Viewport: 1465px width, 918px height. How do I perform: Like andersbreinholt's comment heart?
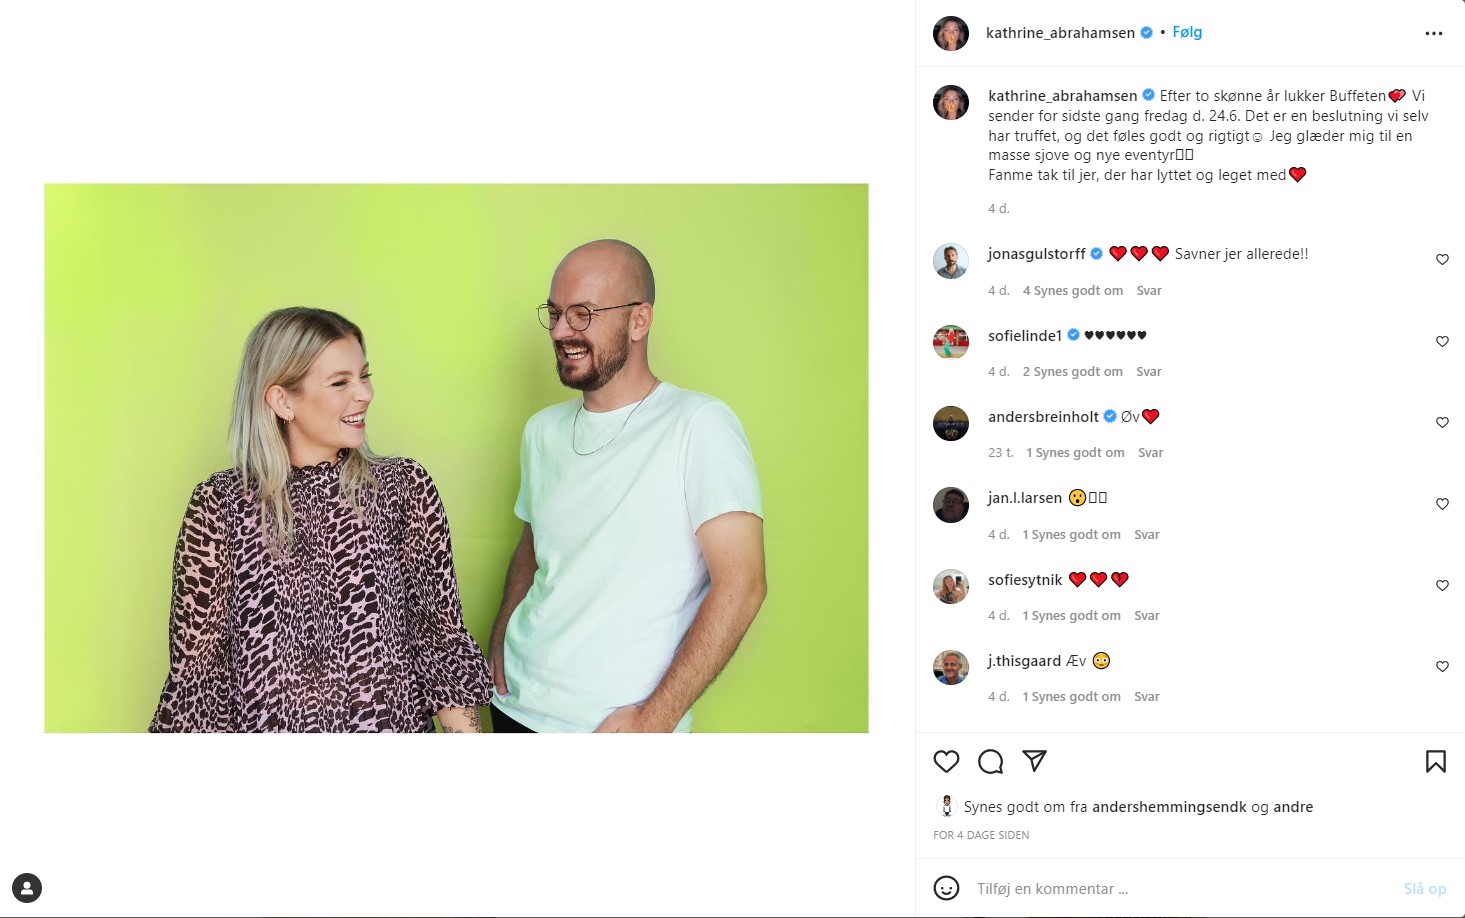(1442, 423)
